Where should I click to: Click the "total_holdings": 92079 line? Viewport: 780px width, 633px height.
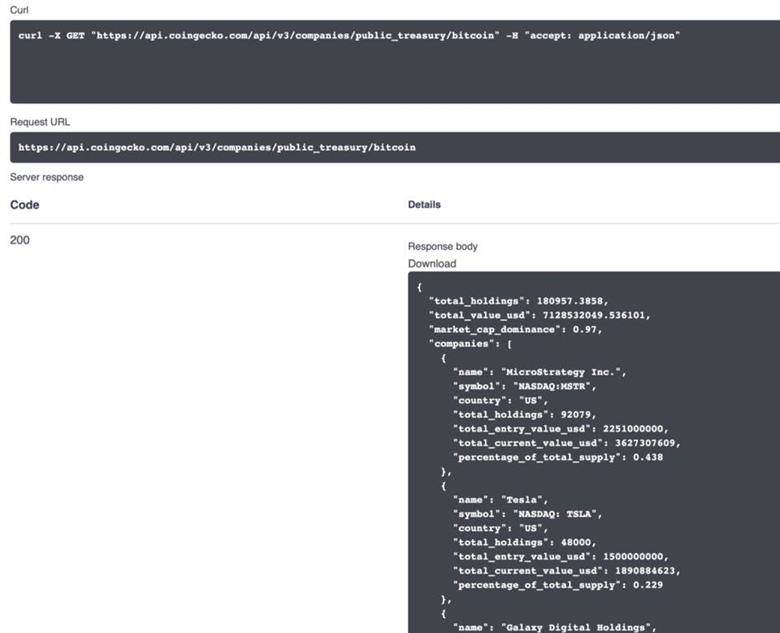[x=524, y=415]
